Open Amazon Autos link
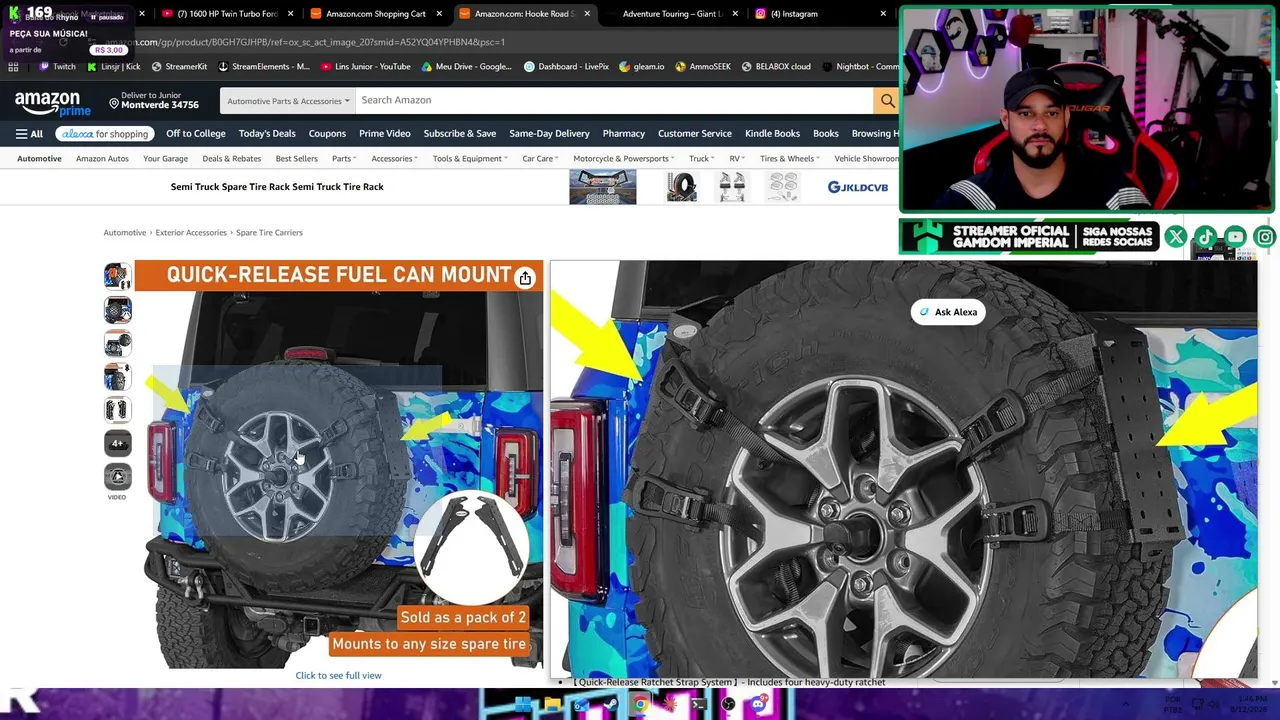This screenshot has height=720, width=1280. (102, 159)
